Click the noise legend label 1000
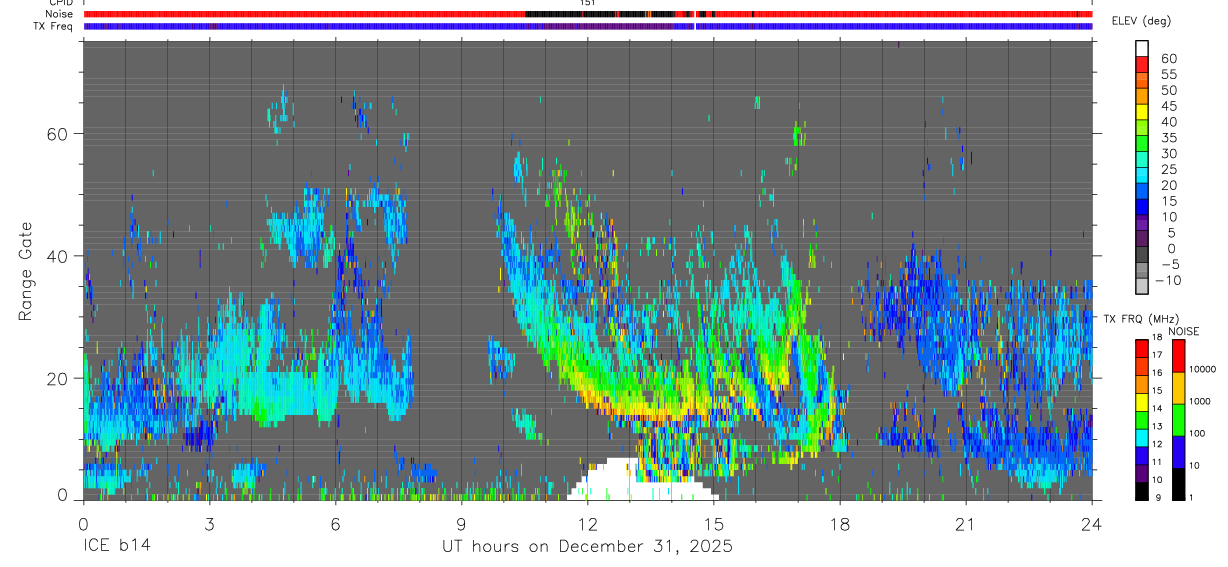1228x567 pixels. [x=1201, y=401]
